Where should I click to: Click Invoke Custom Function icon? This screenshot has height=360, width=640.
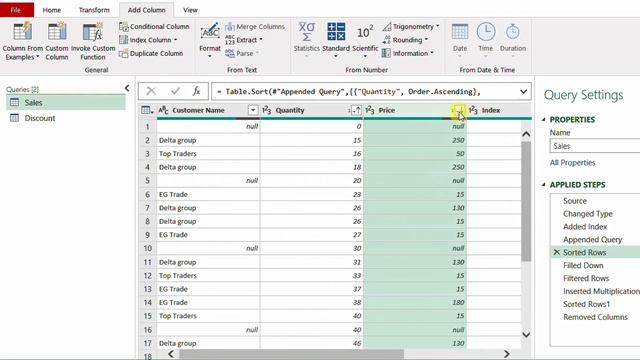pyautogui.click(x=93, y=32)
